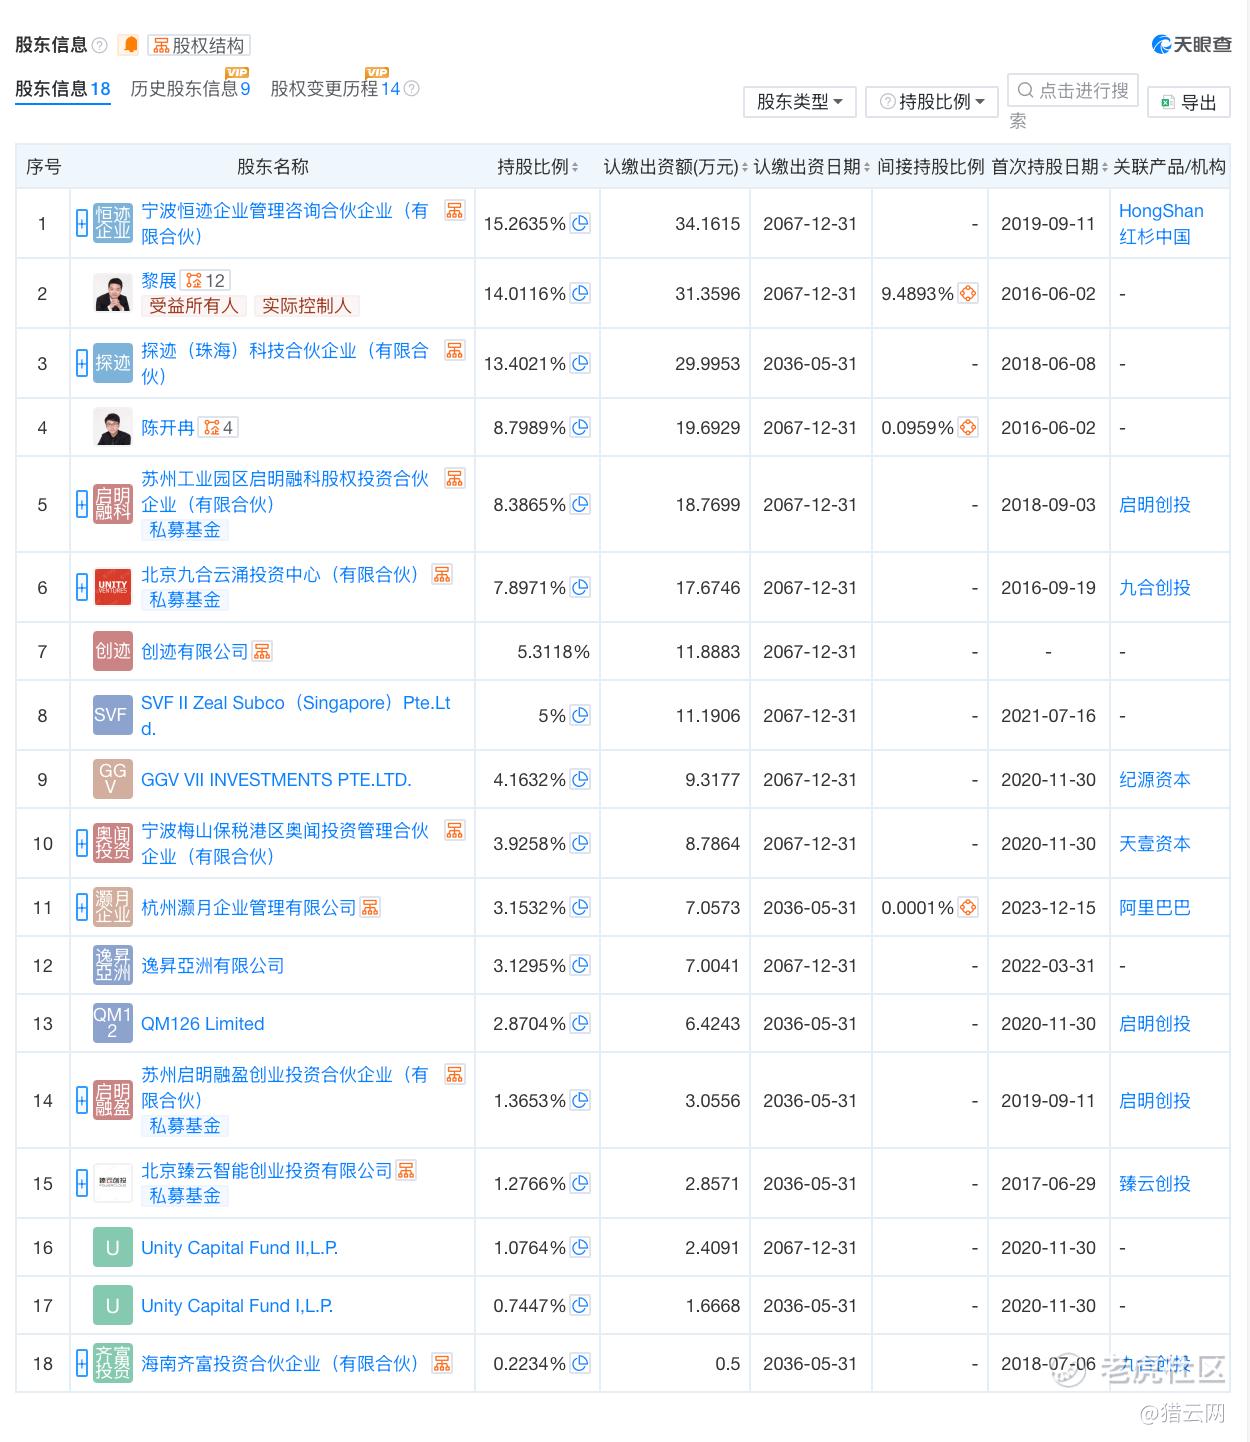Image resolution: width=1250 pixels, height=1442 pixels.
Task: Click equity structure icon beside 创迹有限公司
Action: coord(262,652)
